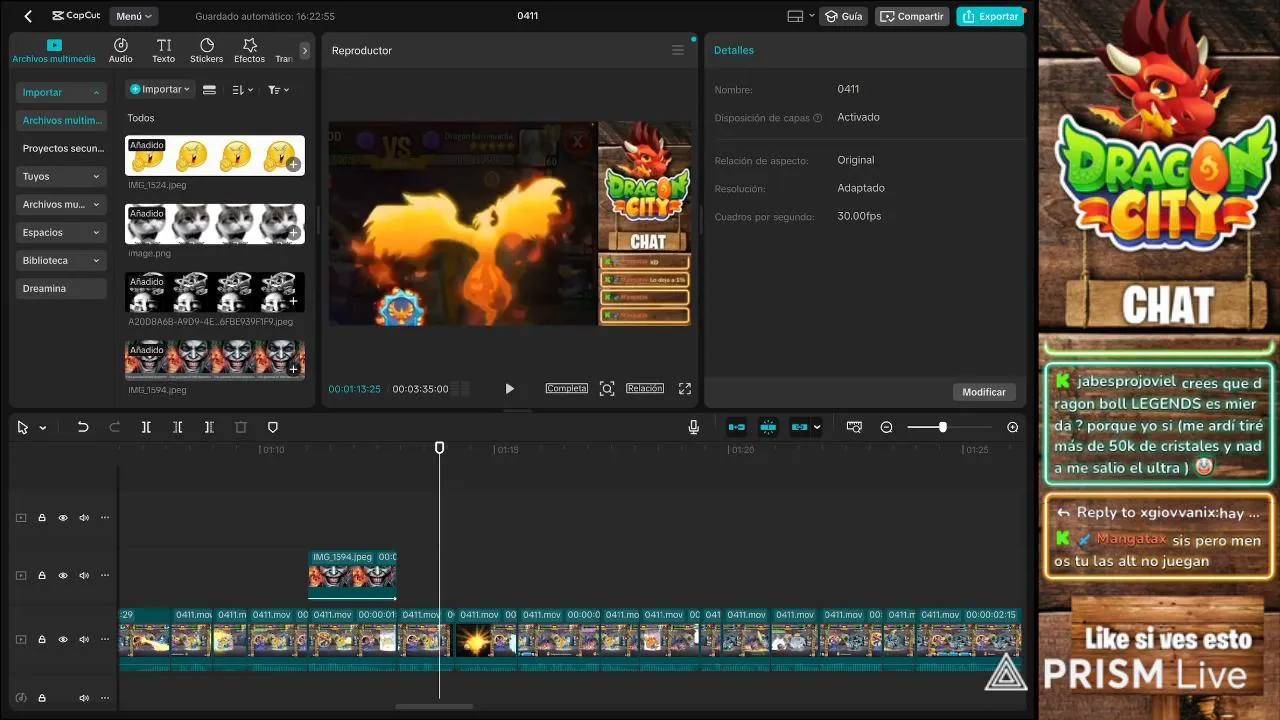Mute the main 0411.mov track audio
Image resolution: width=1280 pixels, height=720 pixels.
(84, 640)
